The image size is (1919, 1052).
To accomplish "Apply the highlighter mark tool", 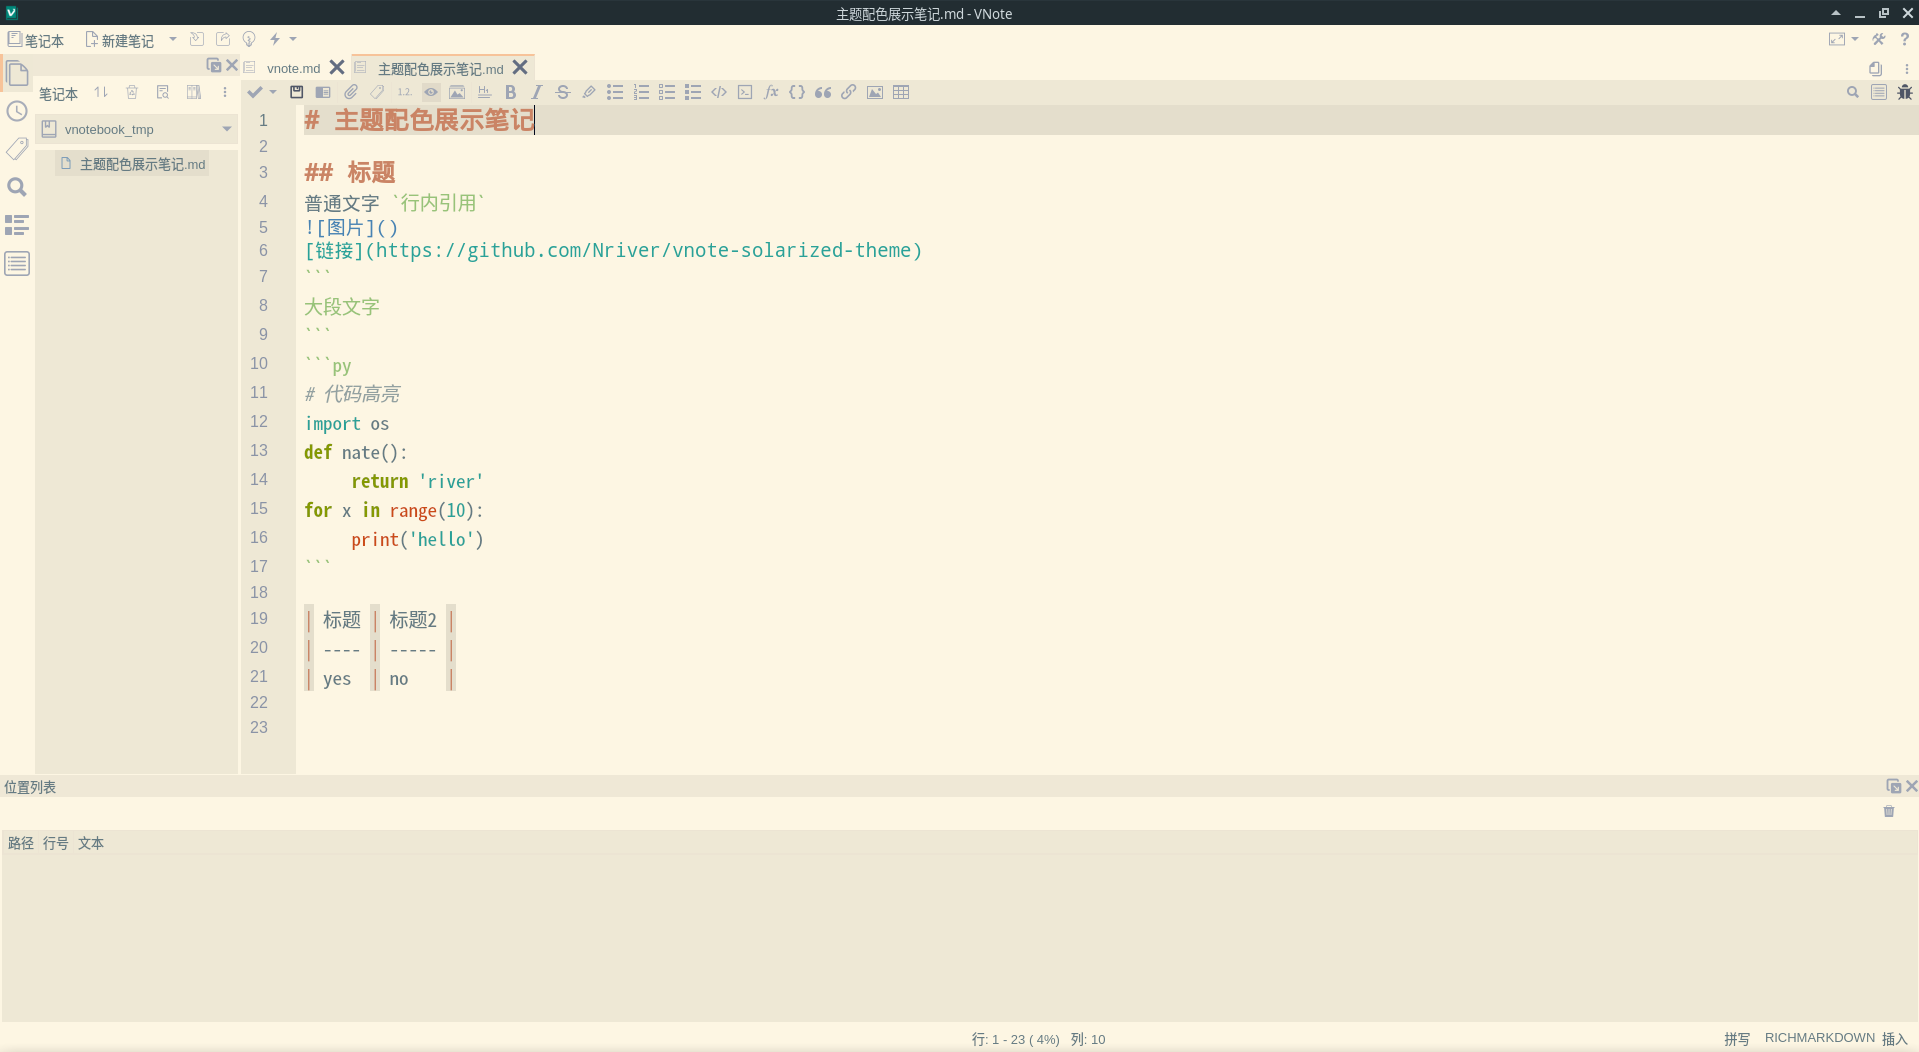I will tap(589, 92).
